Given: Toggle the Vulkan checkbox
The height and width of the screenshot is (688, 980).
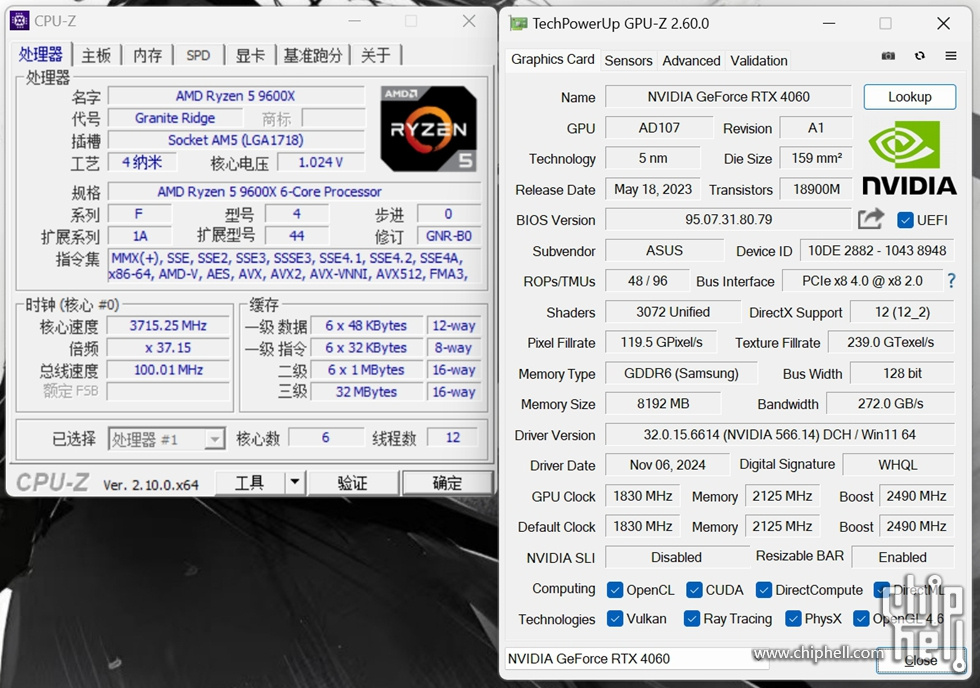Looking at the screenshot, I should pos(614,619).
